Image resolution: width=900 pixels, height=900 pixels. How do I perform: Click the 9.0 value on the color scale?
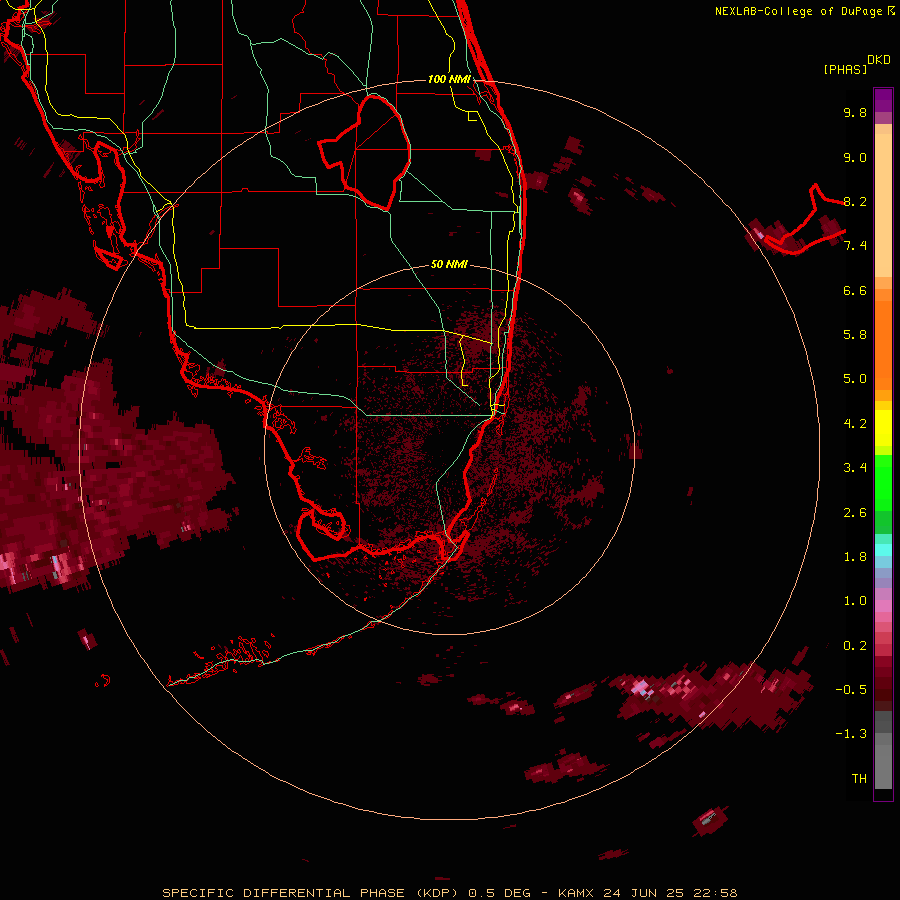click(855, 157)
